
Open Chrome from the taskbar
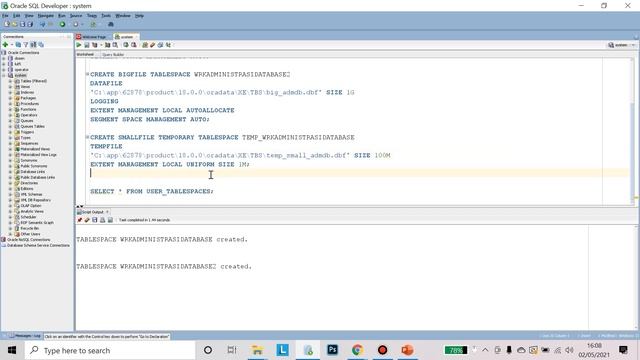[x=358, y=350]
